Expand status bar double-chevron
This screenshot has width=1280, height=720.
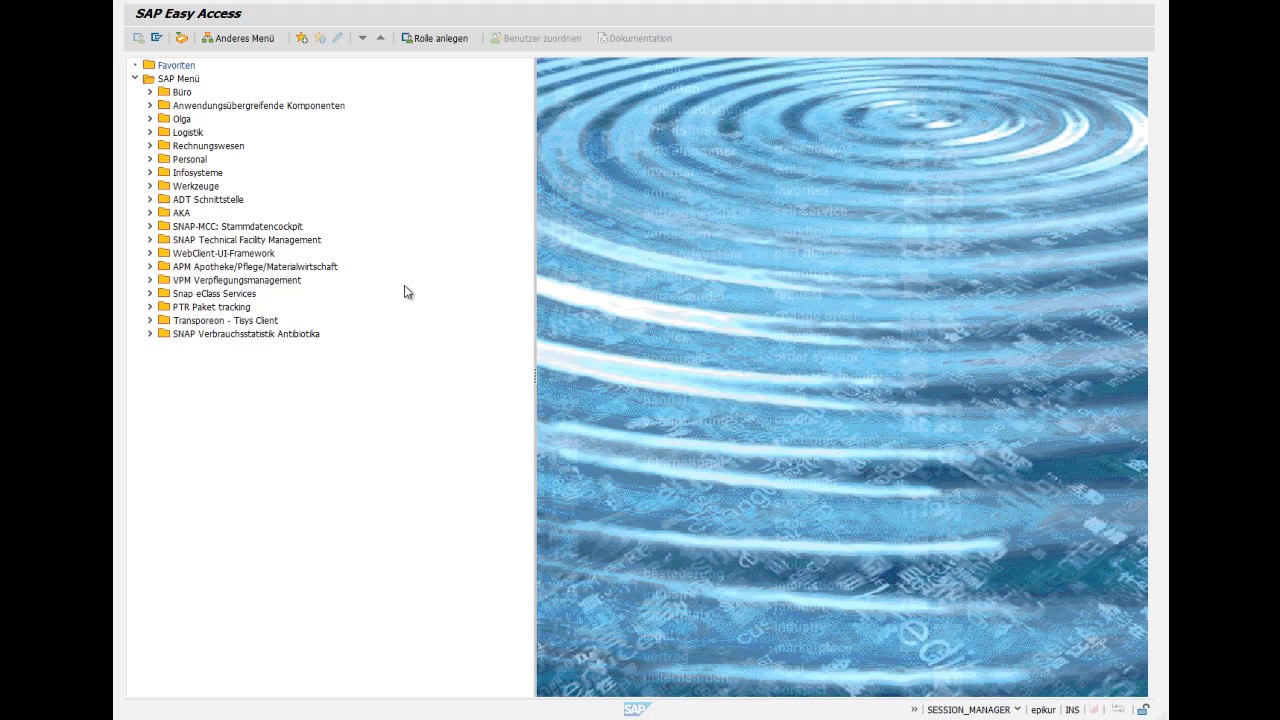pyautogui.click(x=914, y=709)
